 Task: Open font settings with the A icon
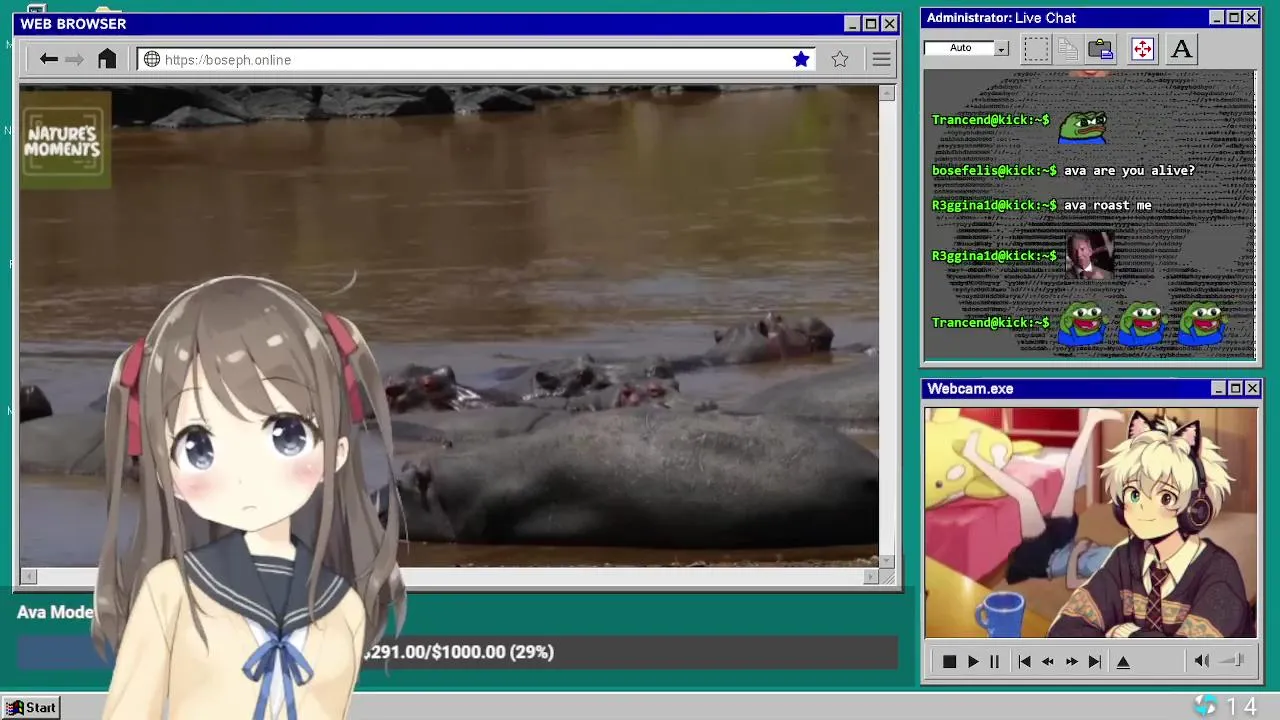[1182, 48]
